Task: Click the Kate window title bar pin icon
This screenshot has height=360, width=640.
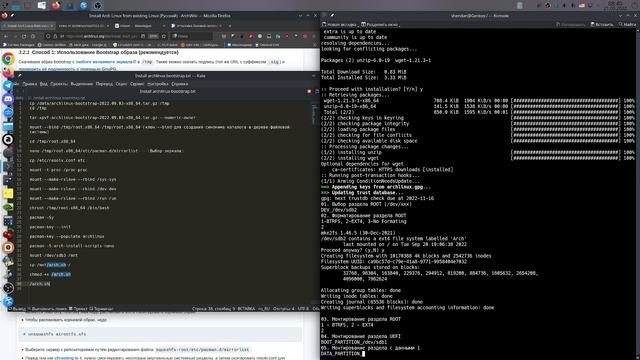Action: pyautogui.click(x=20, y=76)
